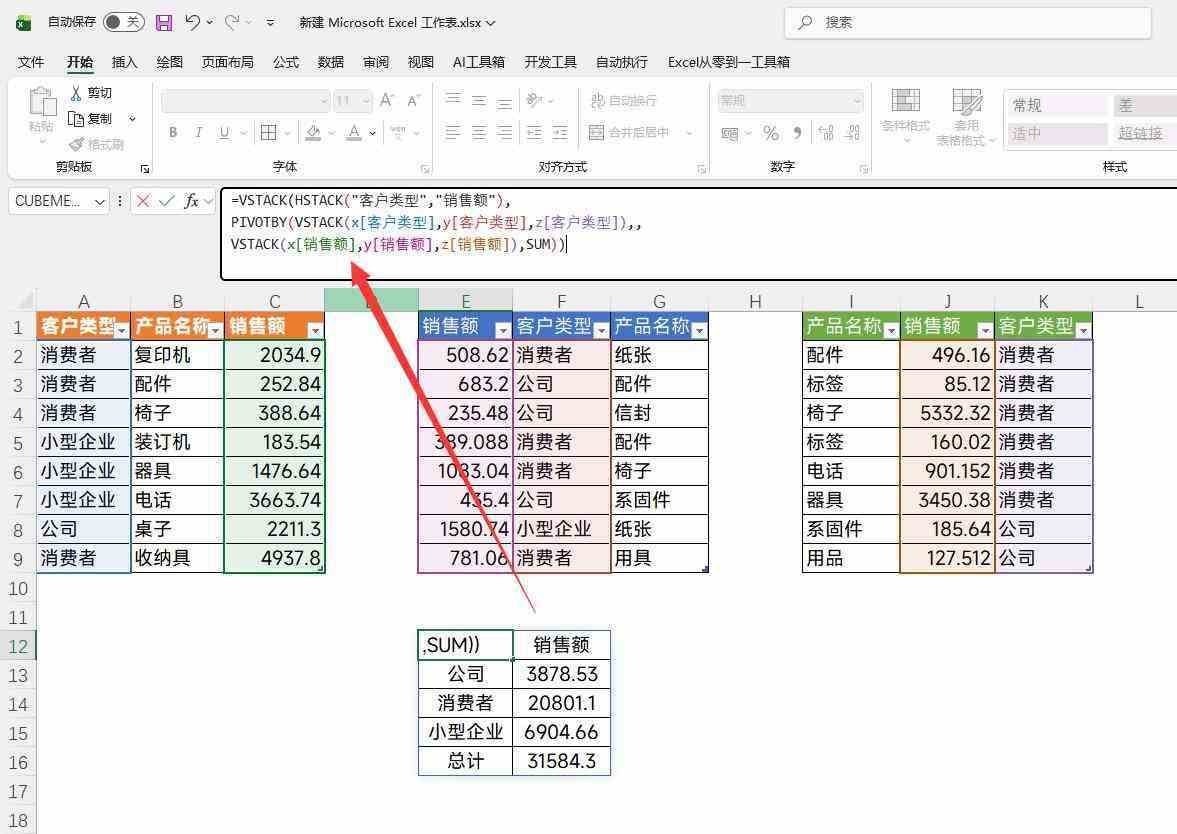Click the Merge and Center button

(629, 133)
